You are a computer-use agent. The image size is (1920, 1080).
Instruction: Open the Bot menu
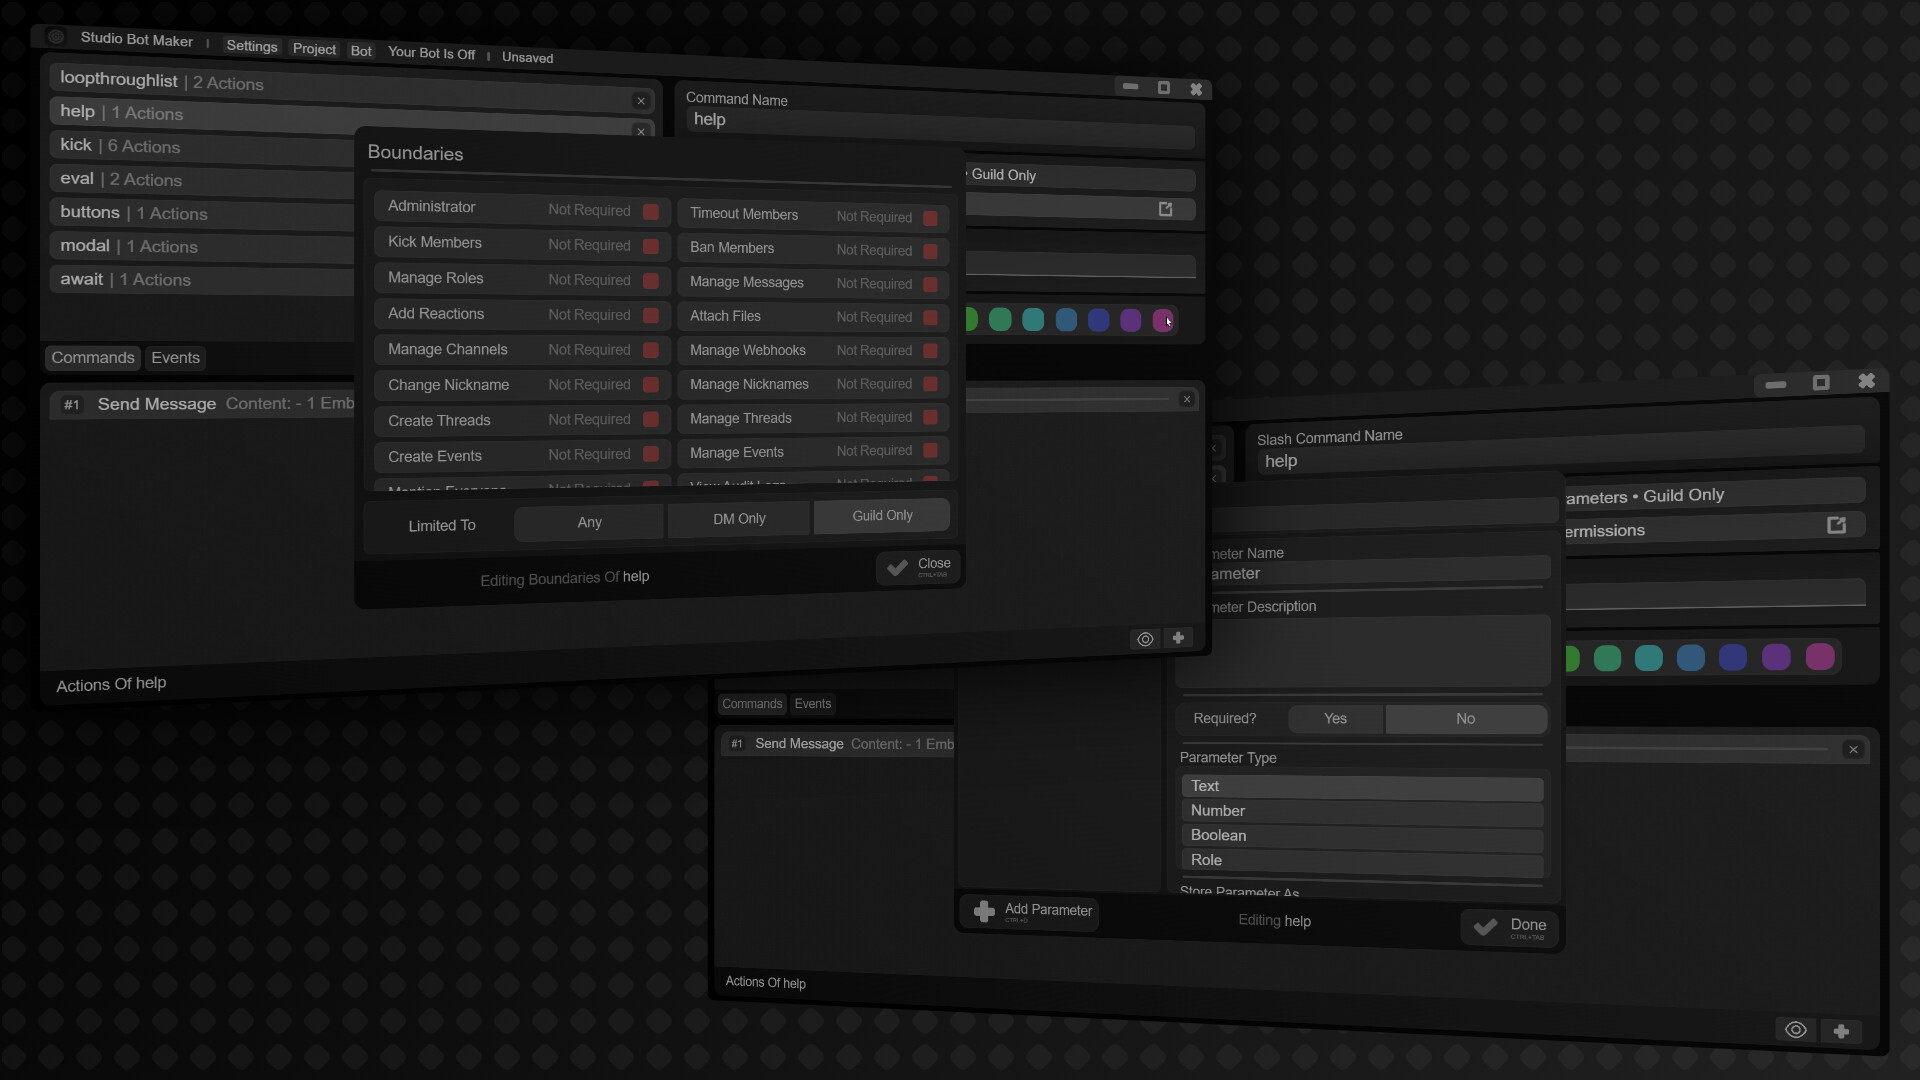click(x=361, y=51)
